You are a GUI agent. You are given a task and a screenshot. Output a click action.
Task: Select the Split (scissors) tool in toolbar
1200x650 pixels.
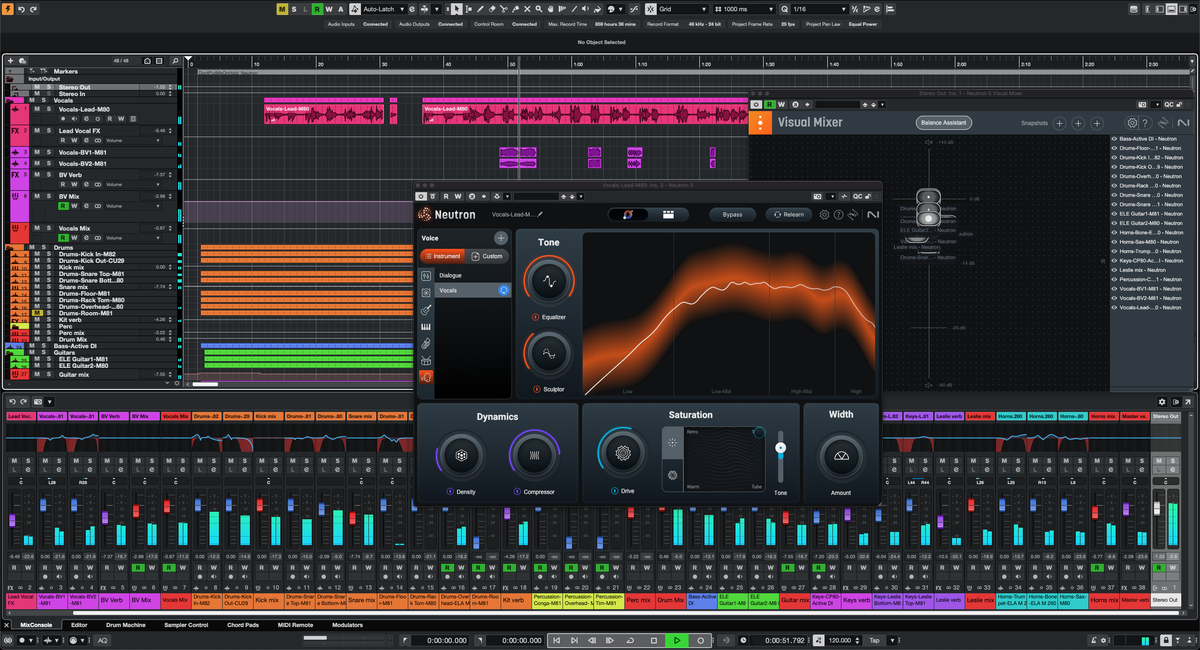pyautogui.click(x=503, y=9)
